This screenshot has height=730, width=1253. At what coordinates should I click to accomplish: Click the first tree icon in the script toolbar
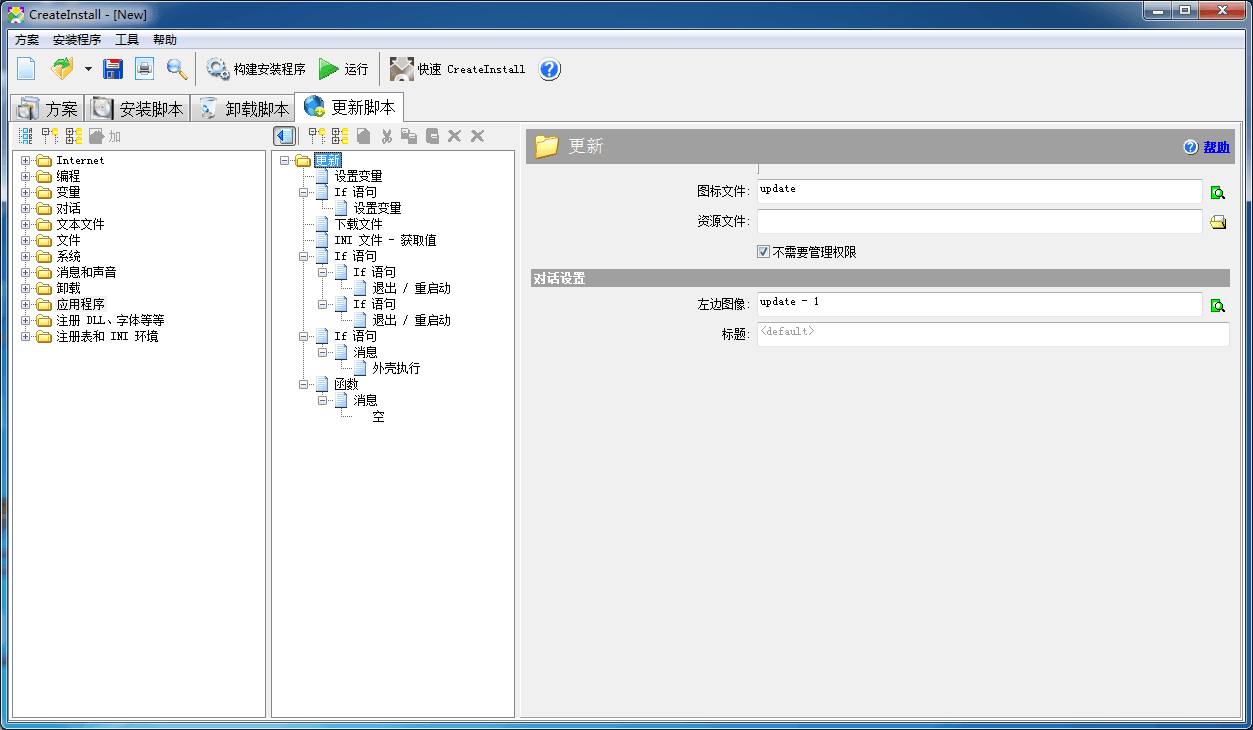coord(317,136)
